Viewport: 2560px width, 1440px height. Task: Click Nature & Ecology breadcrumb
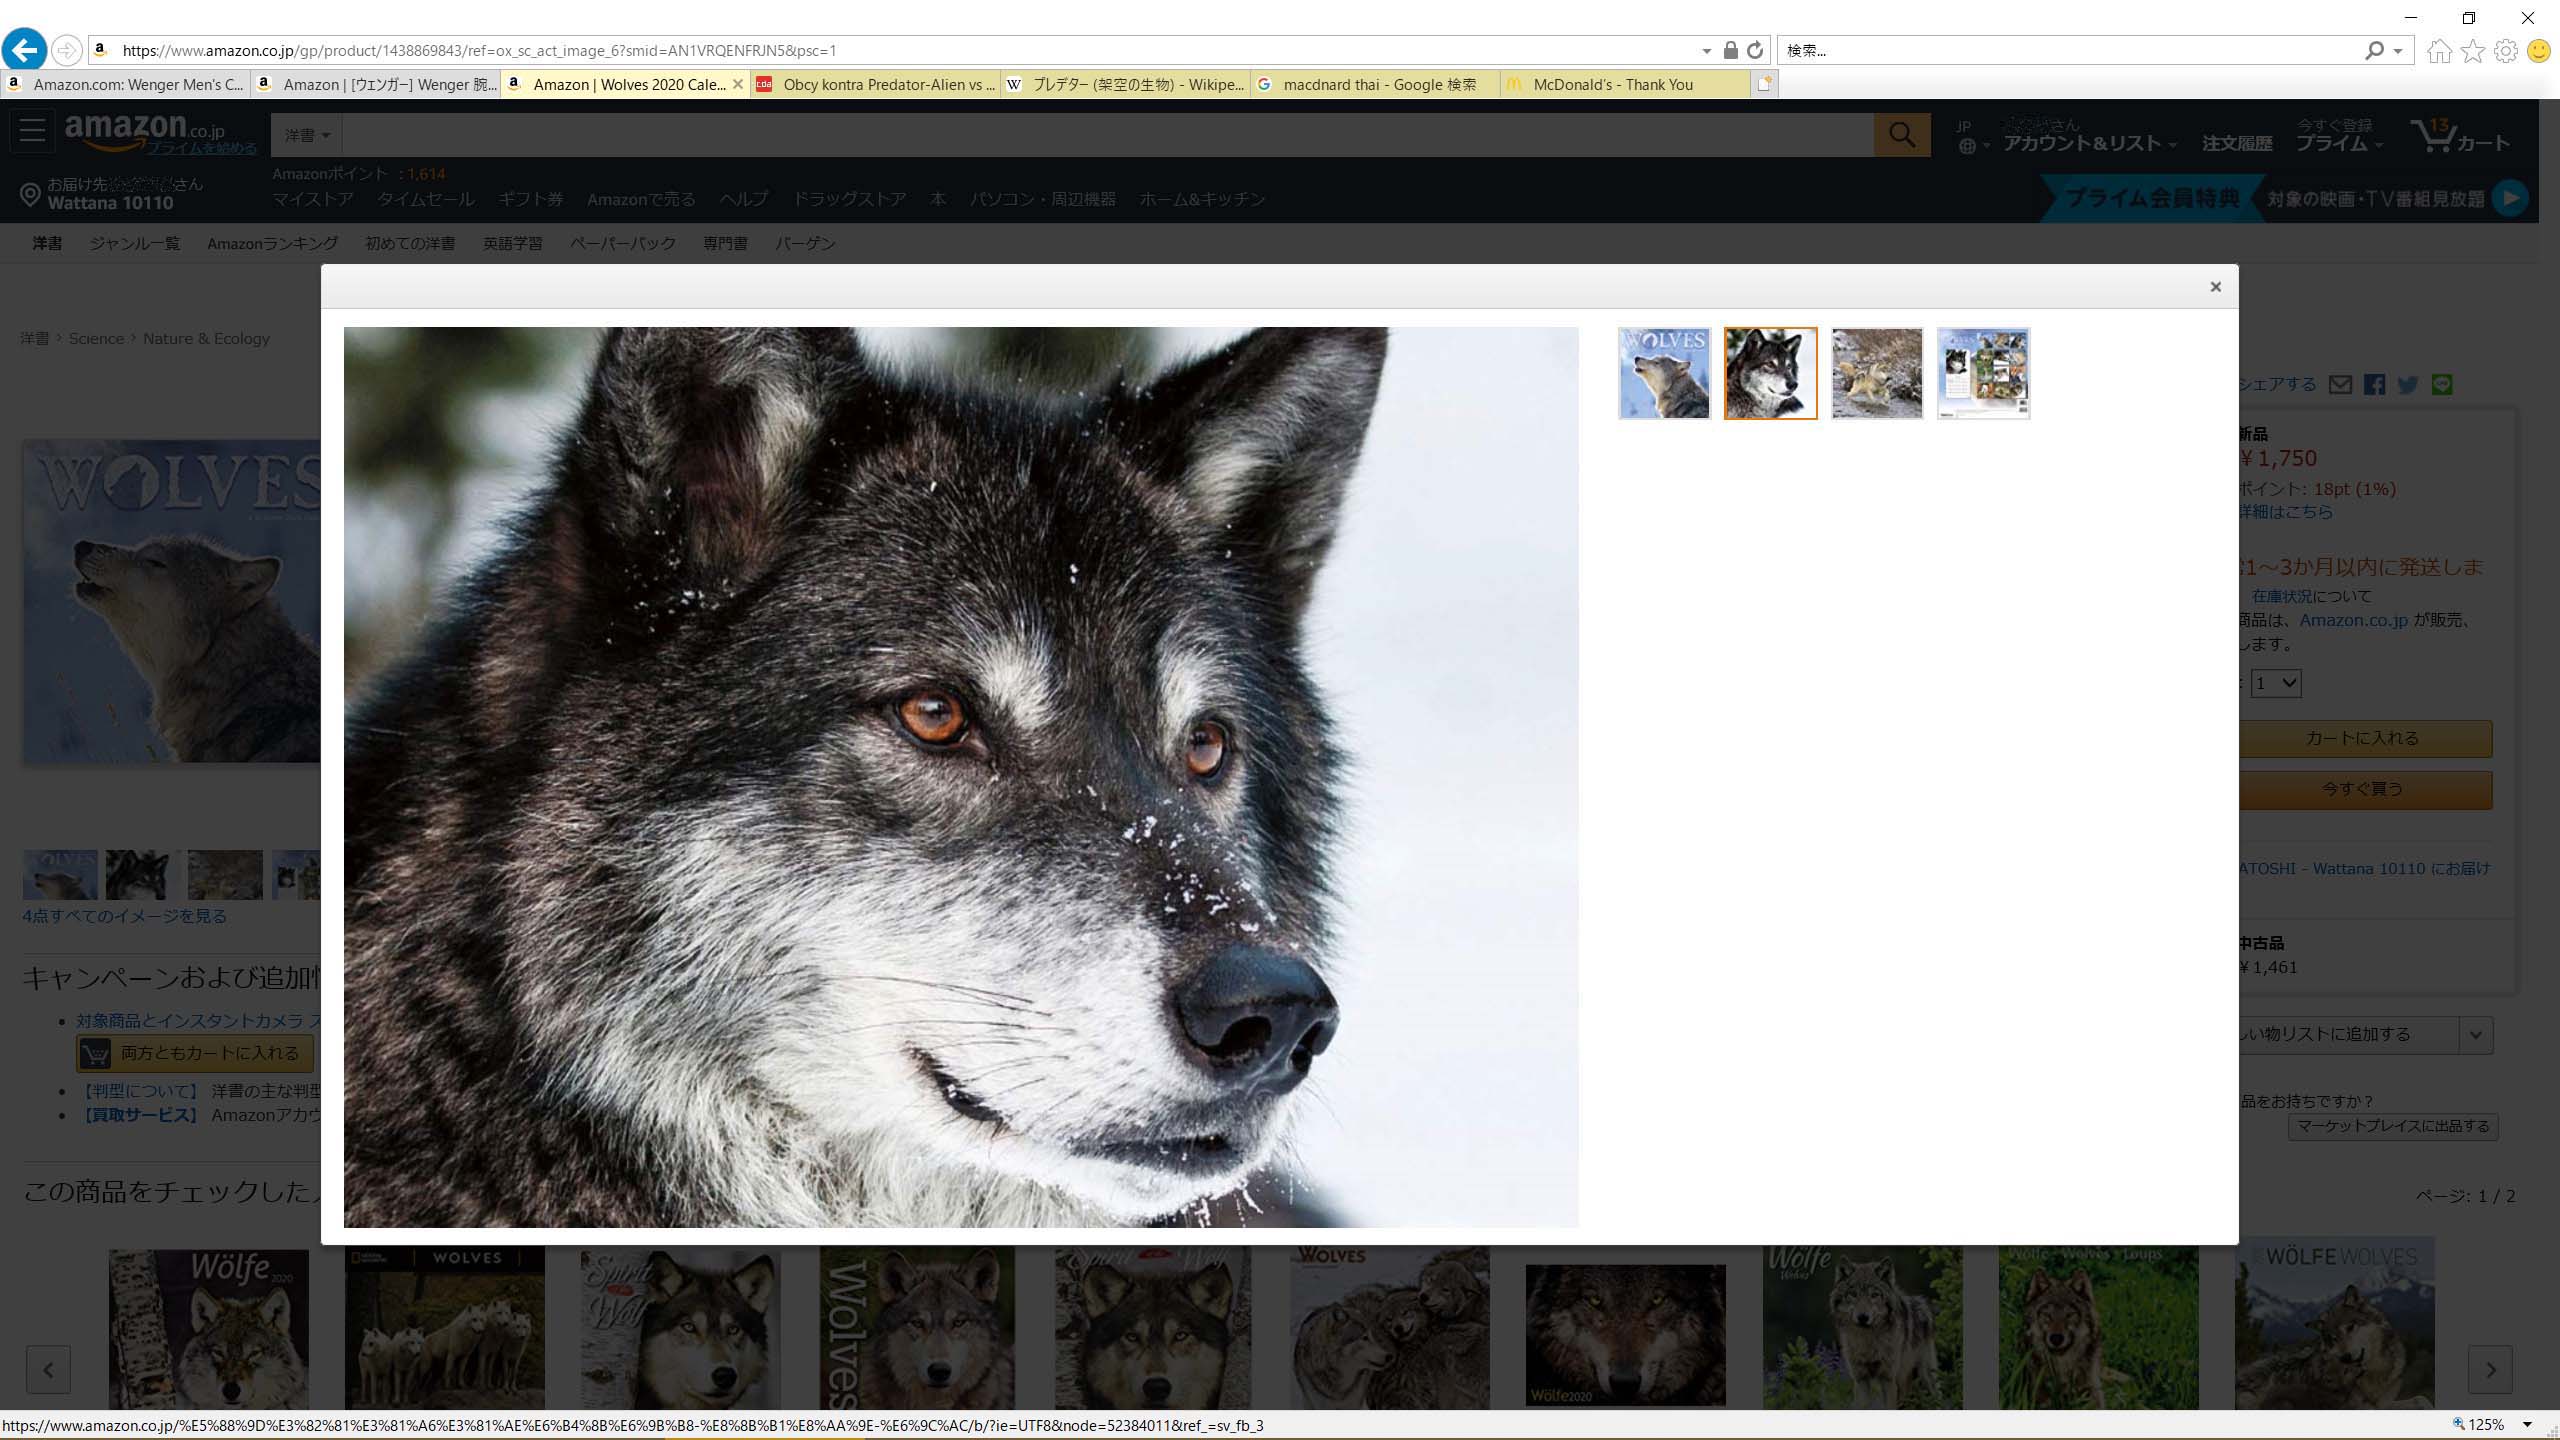pyautogui.click(x=206, y=339)
